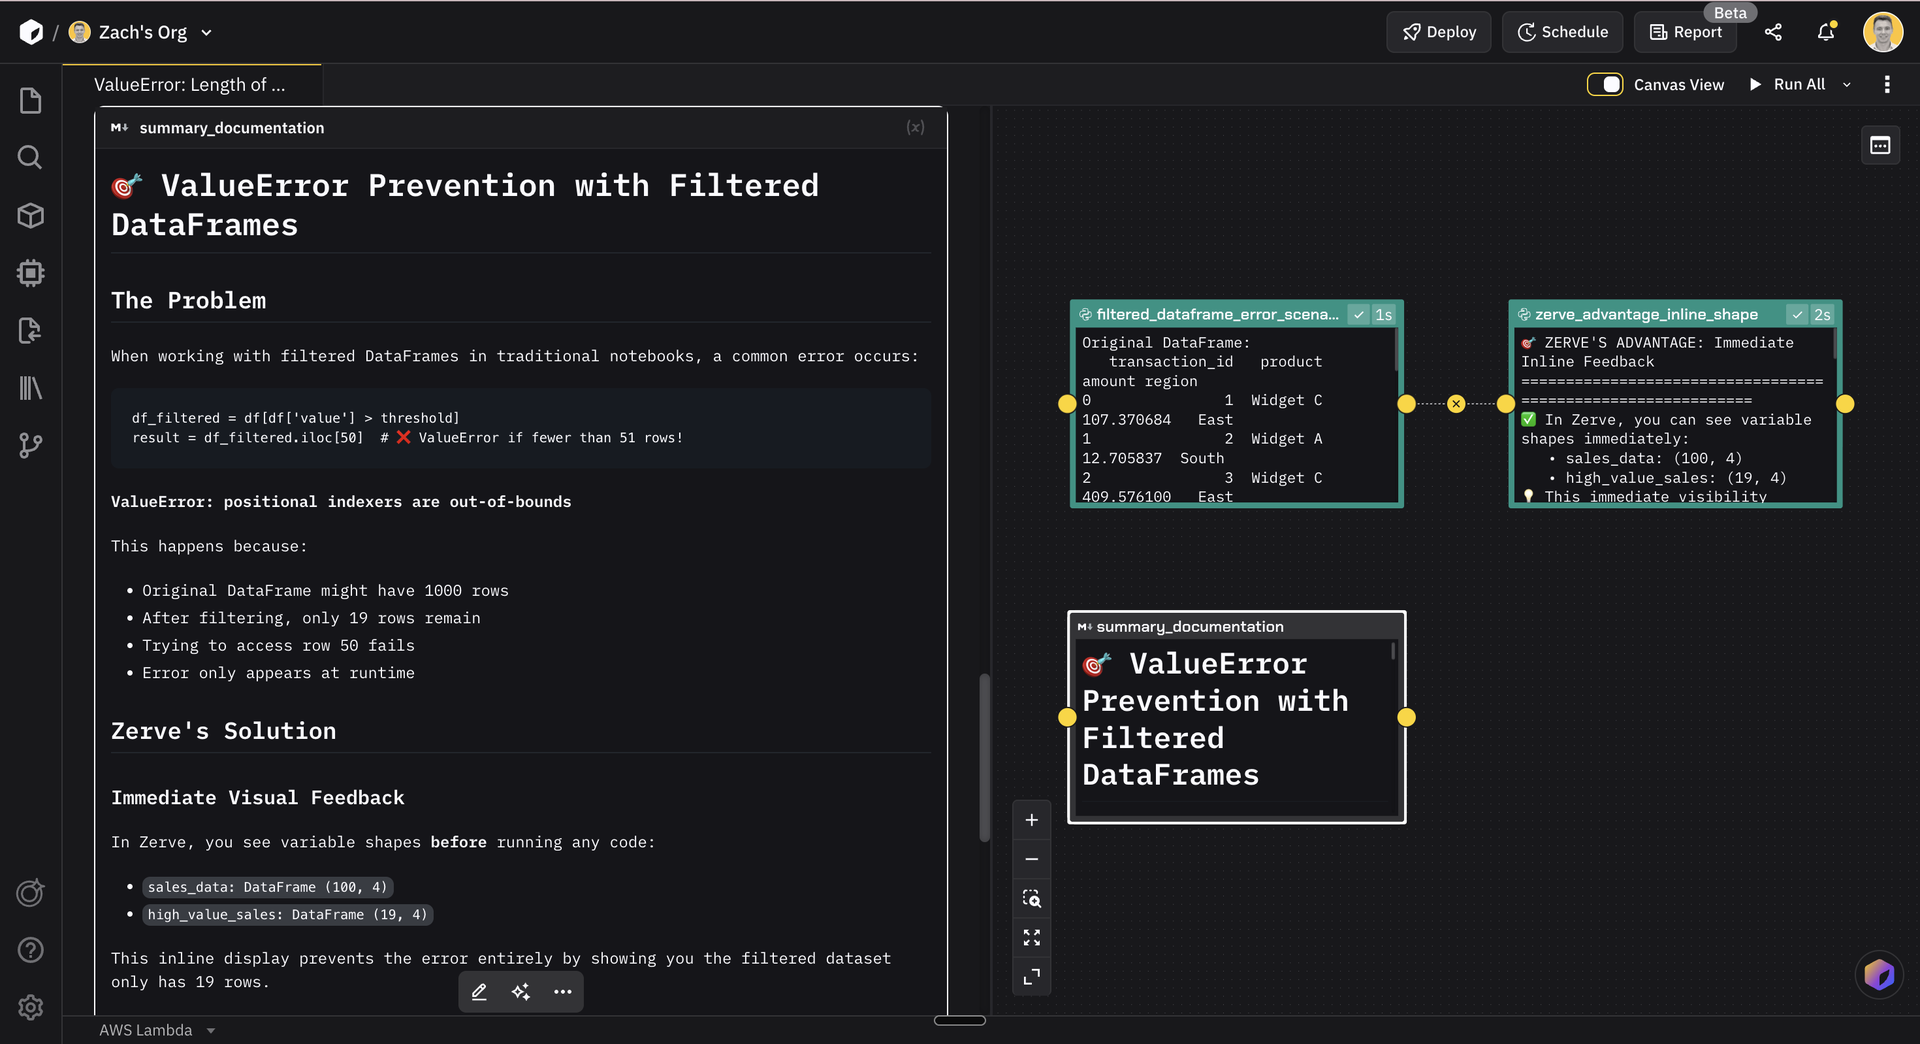Click the Deploy button
The width and height of the screenshot is (1920, 1044).
[1438, 31]
